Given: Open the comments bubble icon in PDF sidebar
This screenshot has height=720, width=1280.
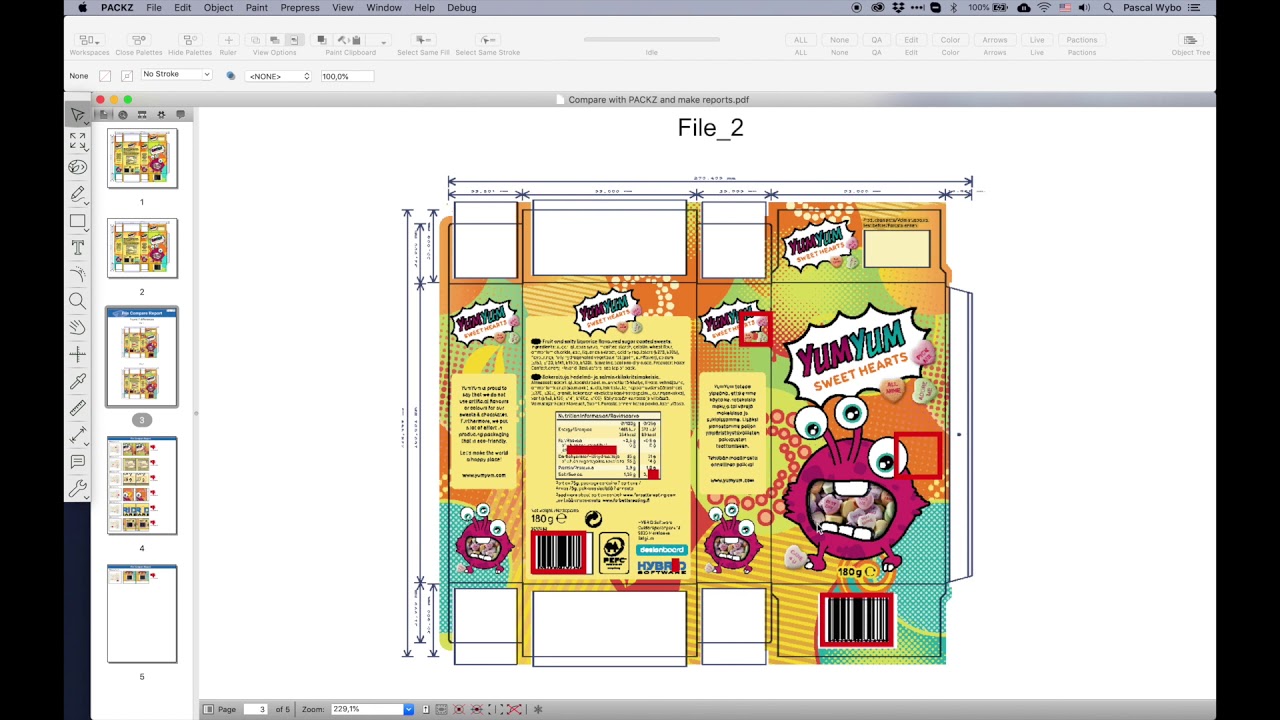Looking at the screenshot, I should pyautogui.click(x=180, y=115).
